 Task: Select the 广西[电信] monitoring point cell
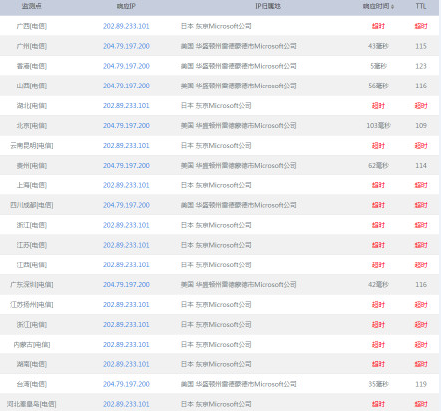[x=32, y=26]
